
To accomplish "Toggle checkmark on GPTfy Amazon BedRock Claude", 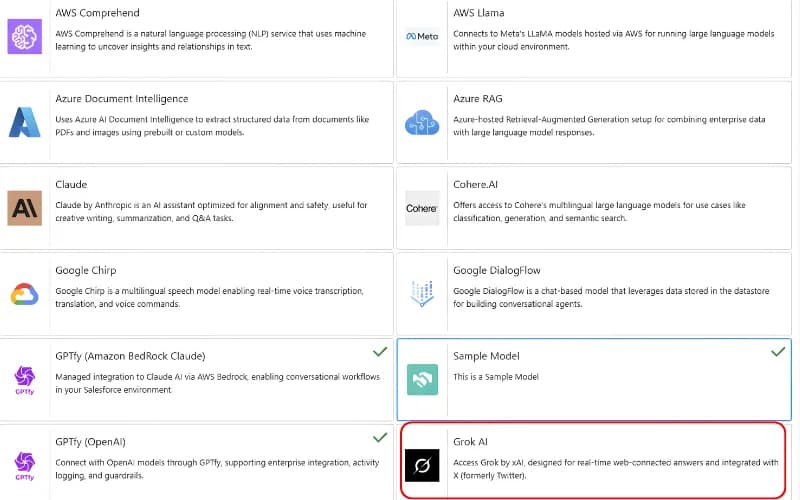I will [380, 352].
